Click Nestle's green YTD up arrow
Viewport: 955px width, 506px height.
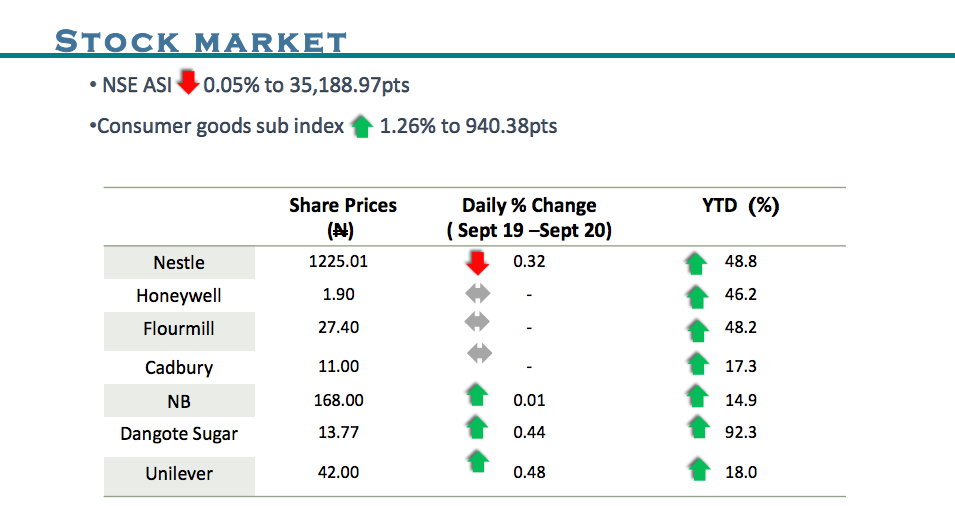tap(696, 264)
